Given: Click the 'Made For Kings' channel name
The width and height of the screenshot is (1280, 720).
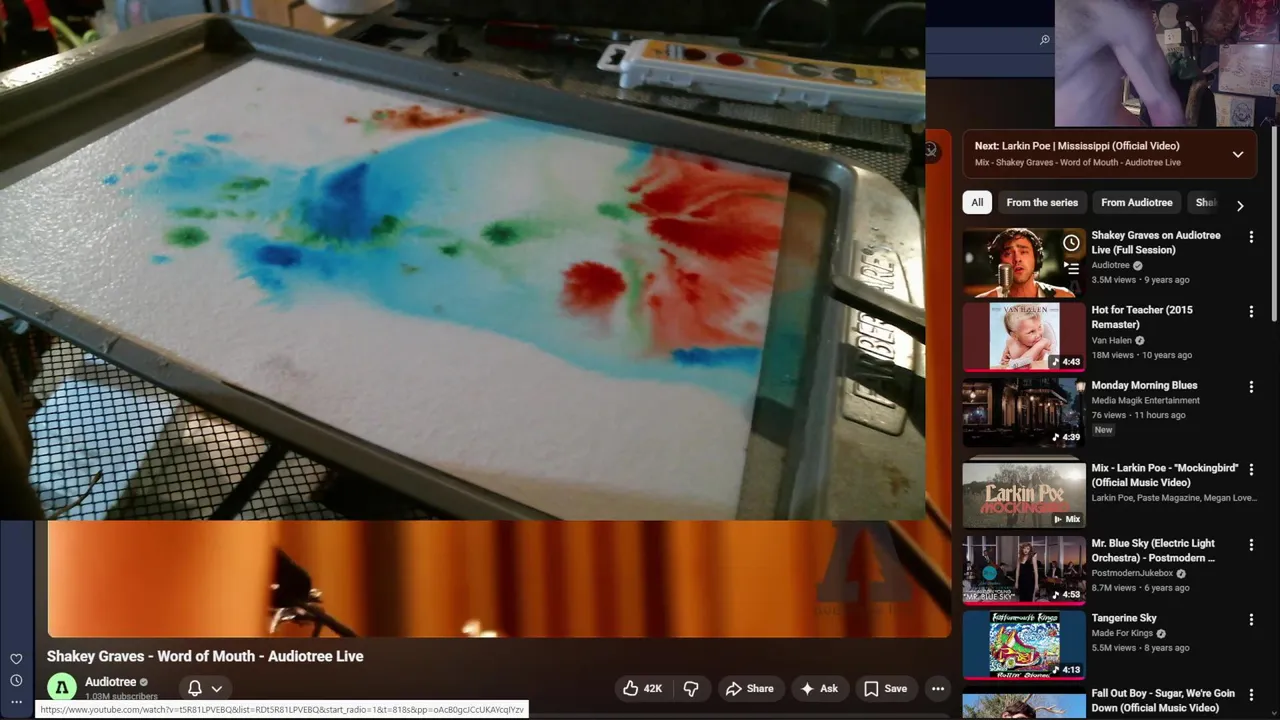Looking at the screenshot, I should click(x=1122, y=633).
